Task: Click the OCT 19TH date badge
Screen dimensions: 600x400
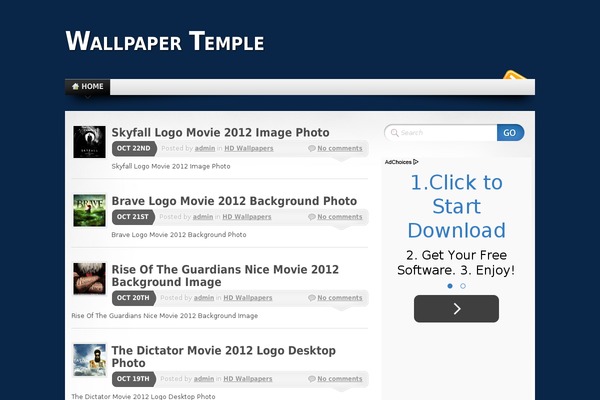Action: pos(133,379)
